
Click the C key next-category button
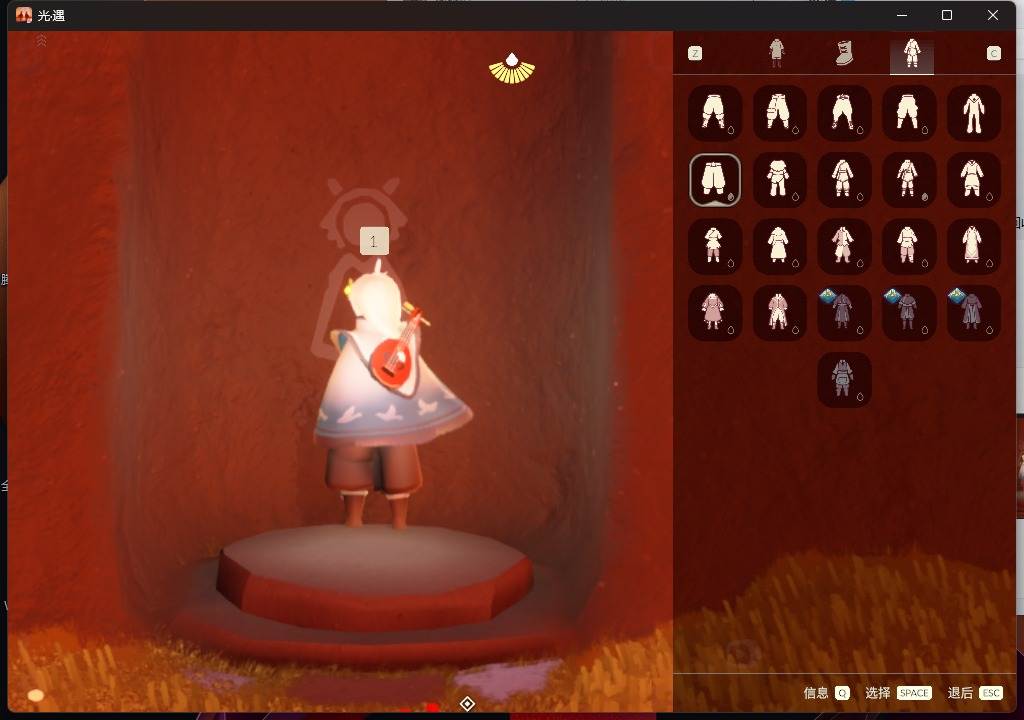point(993,54)
